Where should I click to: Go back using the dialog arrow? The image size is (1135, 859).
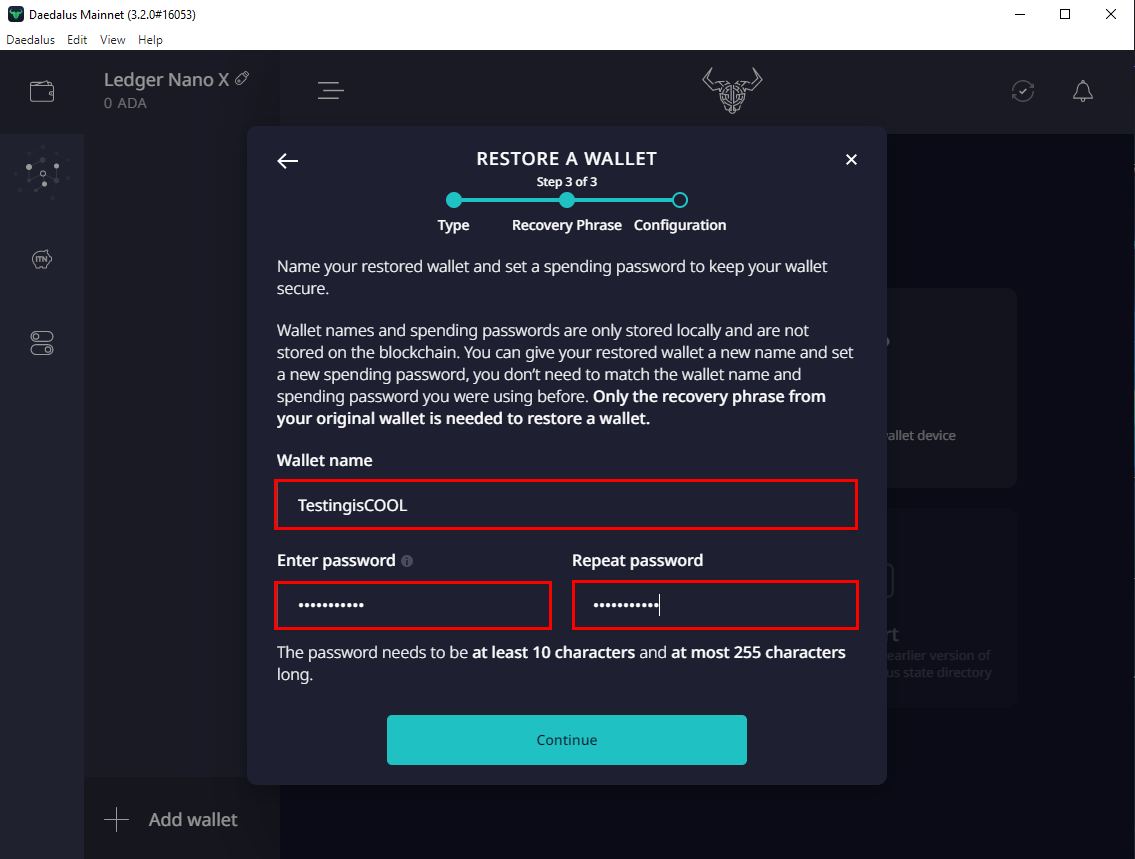(288, 160)
